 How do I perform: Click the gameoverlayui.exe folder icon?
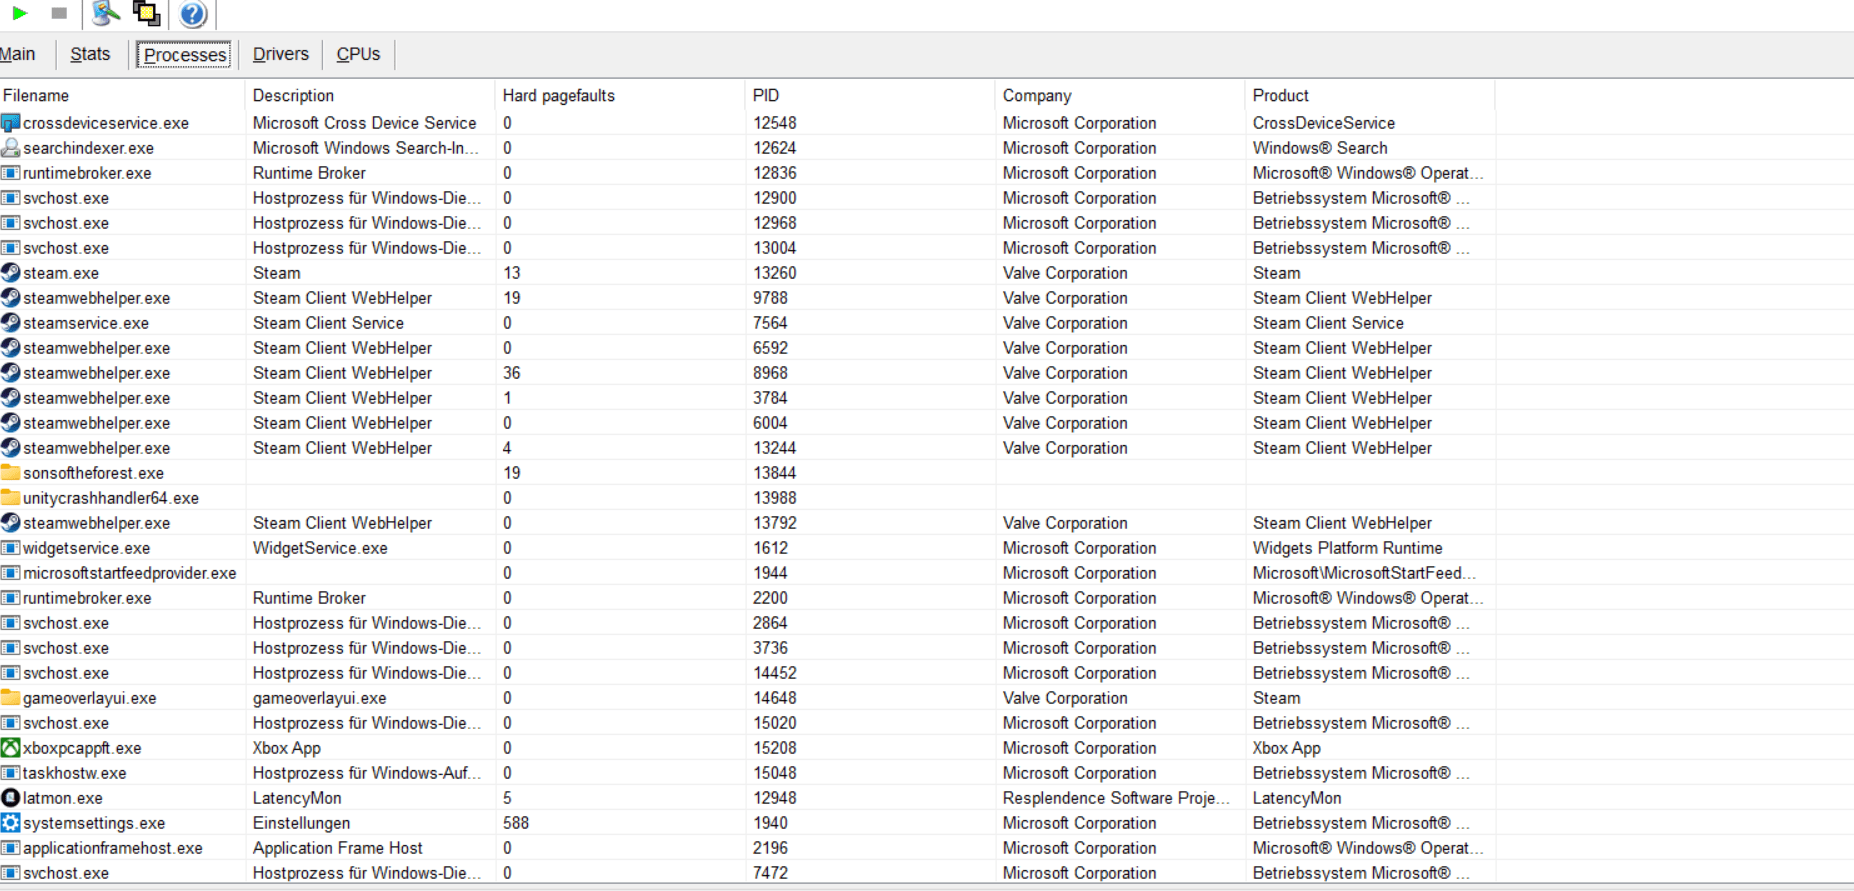tap(10, 698)
